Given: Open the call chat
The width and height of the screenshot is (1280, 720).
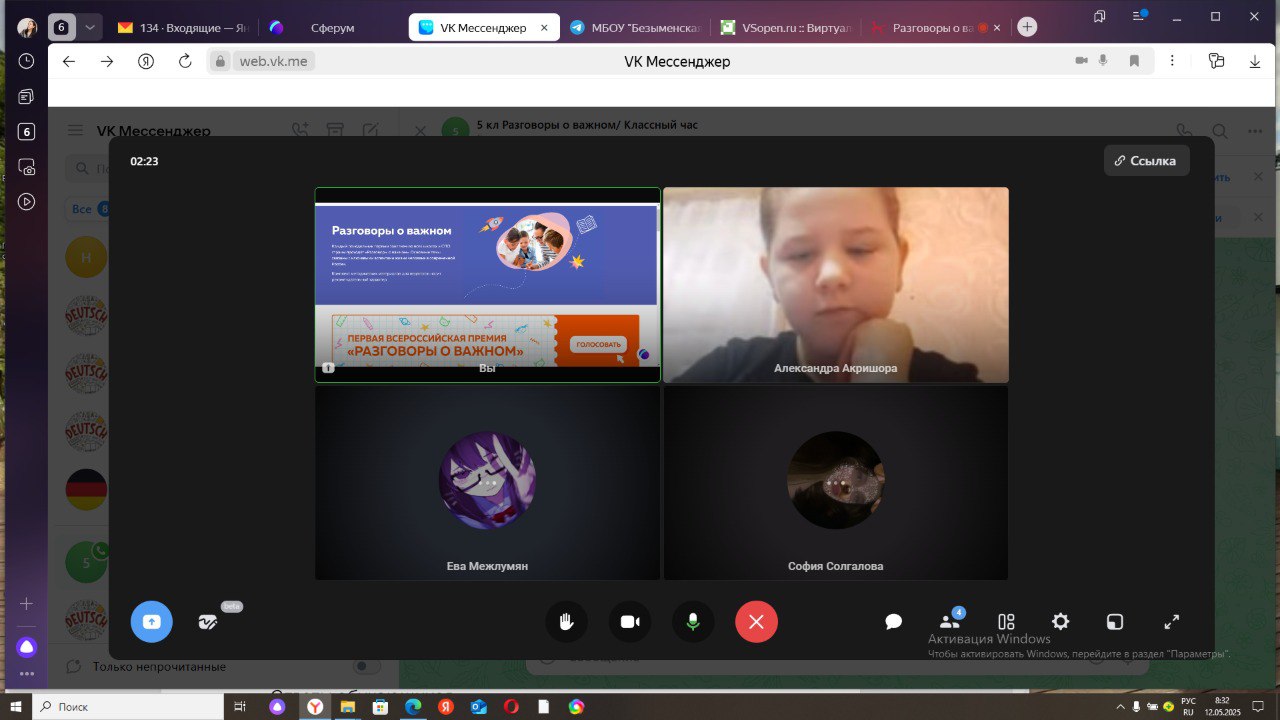Looking at the screenshot, I should (894, 622).
